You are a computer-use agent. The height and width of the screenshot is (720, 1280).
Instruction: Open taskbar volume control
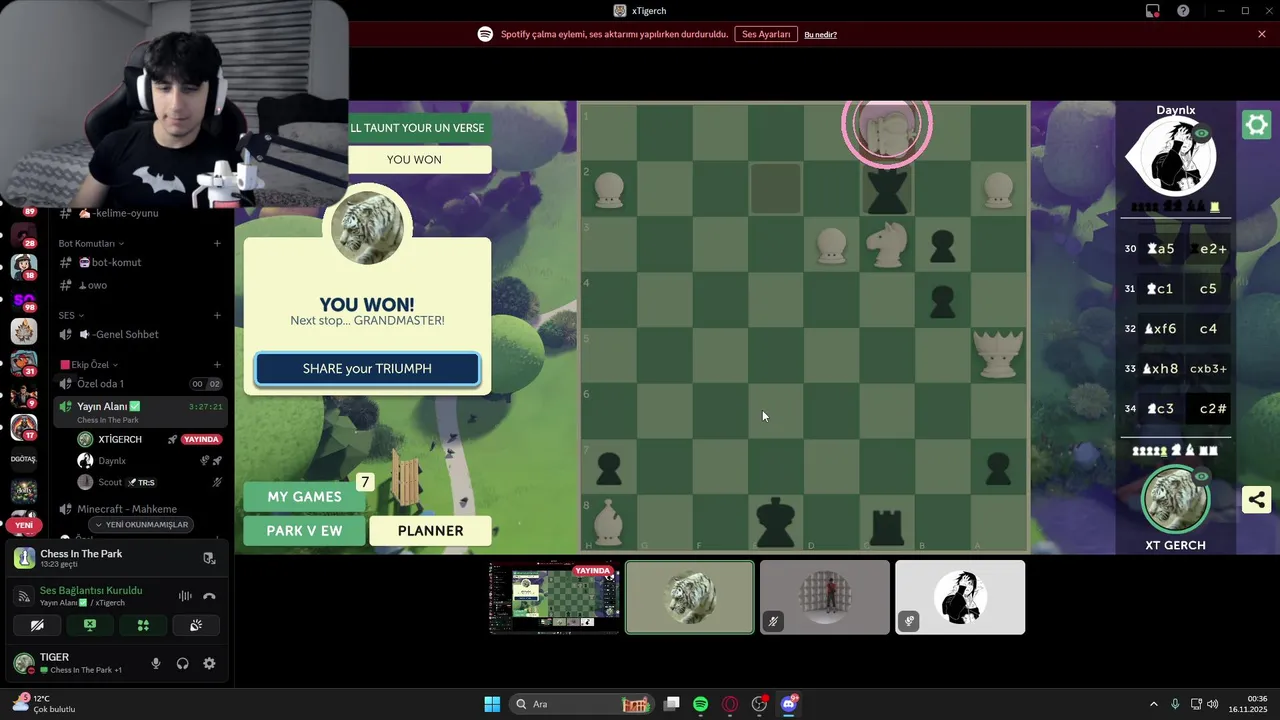(x=1213, y=704)
